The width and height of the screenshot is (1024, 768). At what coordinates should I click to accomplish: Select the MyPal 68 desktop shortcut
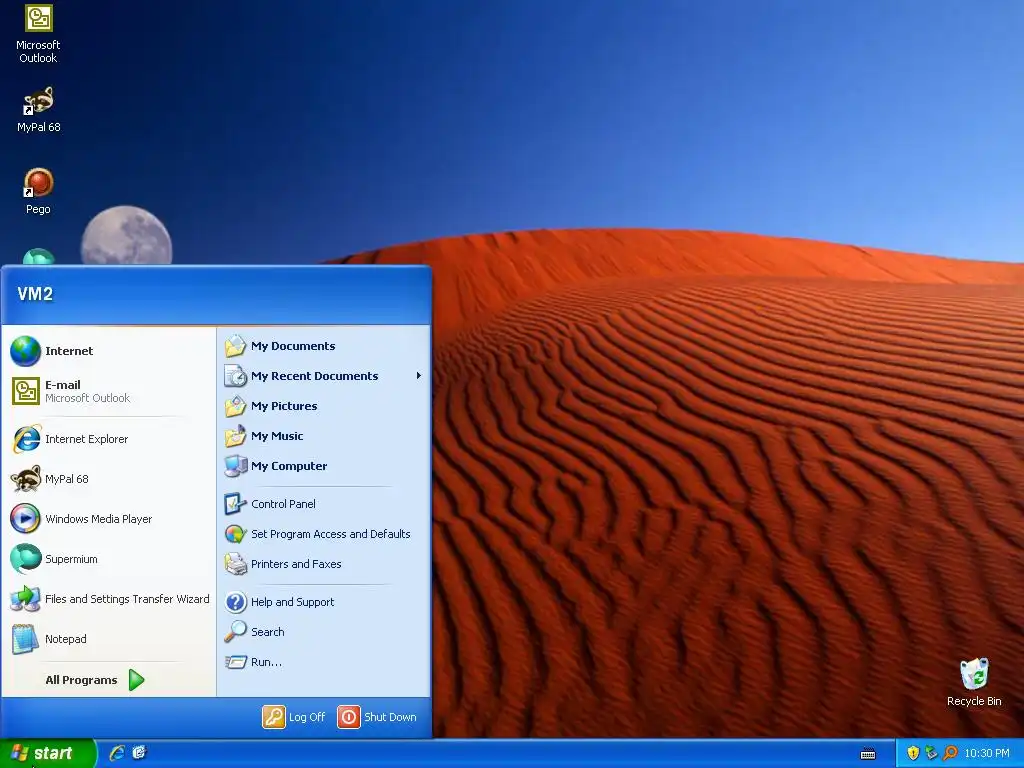tap(38, 110)
